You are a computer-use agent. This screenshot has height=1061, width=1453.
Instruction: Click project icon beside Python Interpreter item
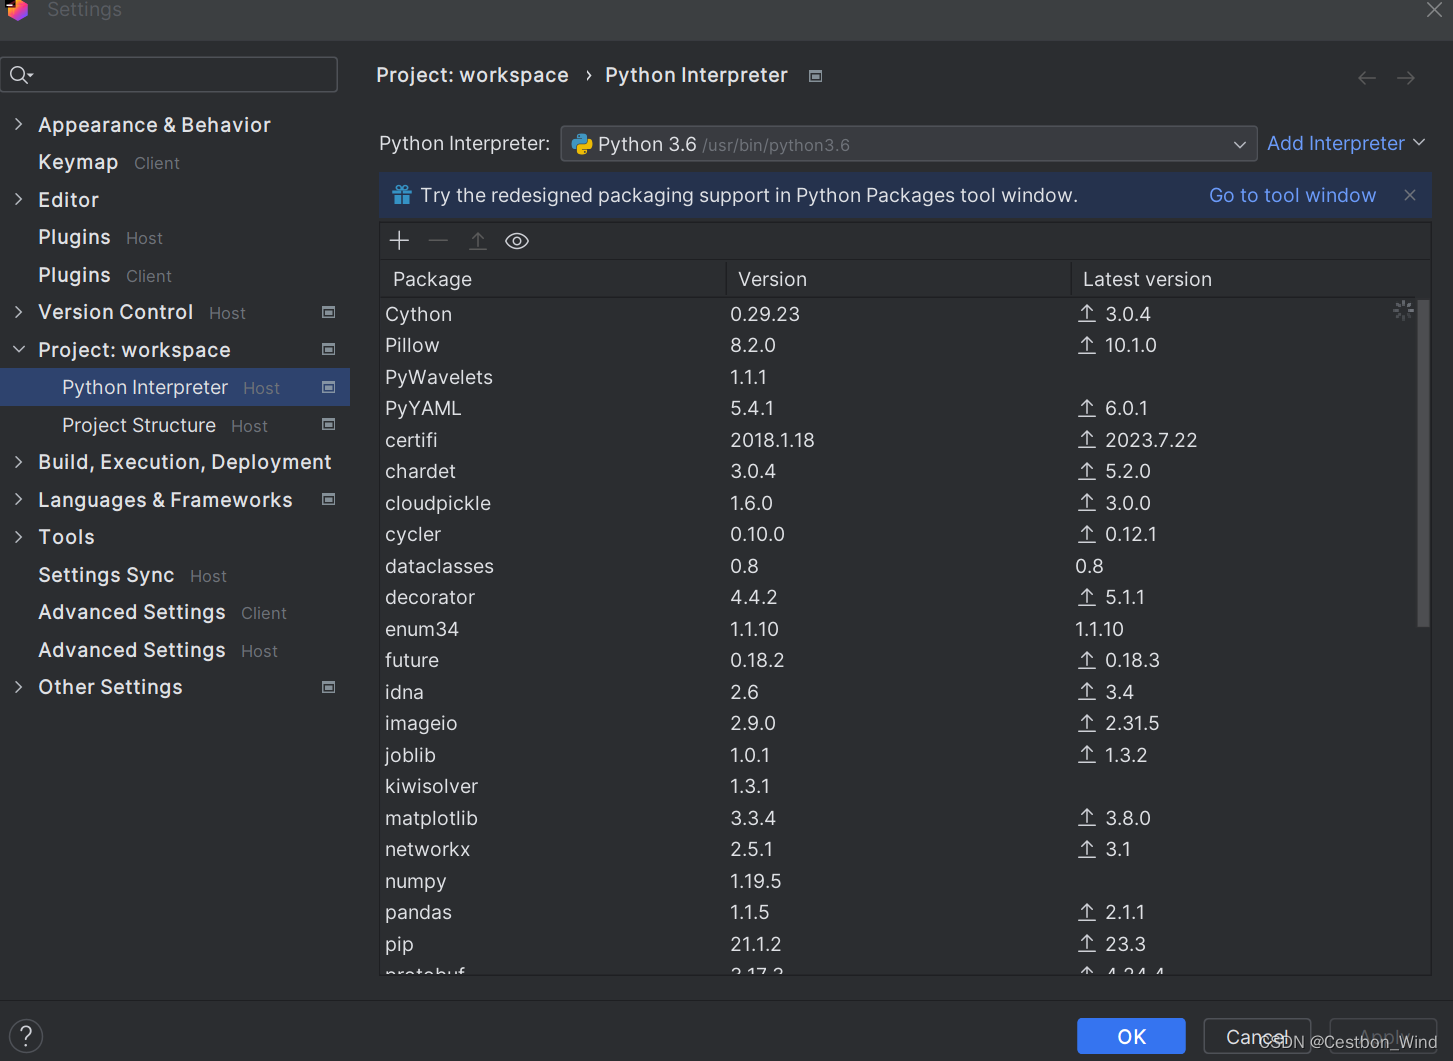328,387
